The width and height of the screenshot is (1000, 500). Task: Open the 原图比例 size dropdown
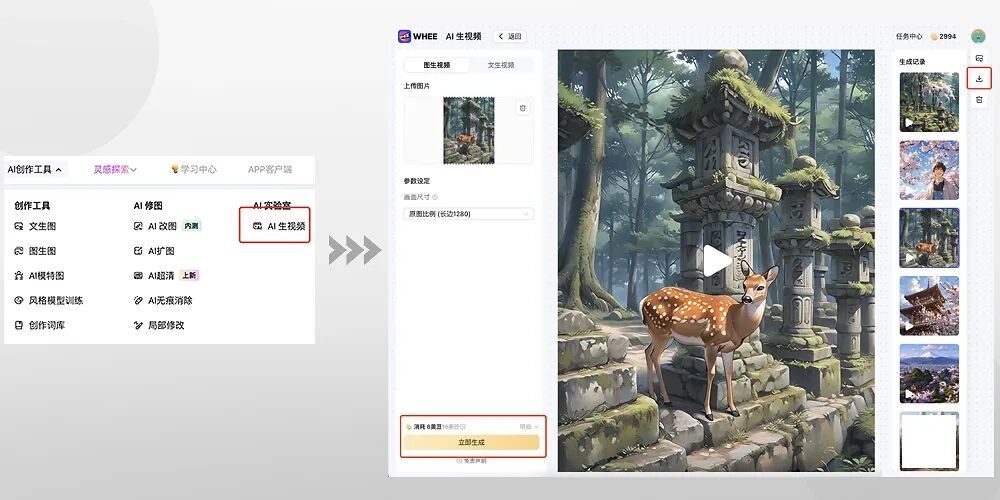(x=469, y=214)
